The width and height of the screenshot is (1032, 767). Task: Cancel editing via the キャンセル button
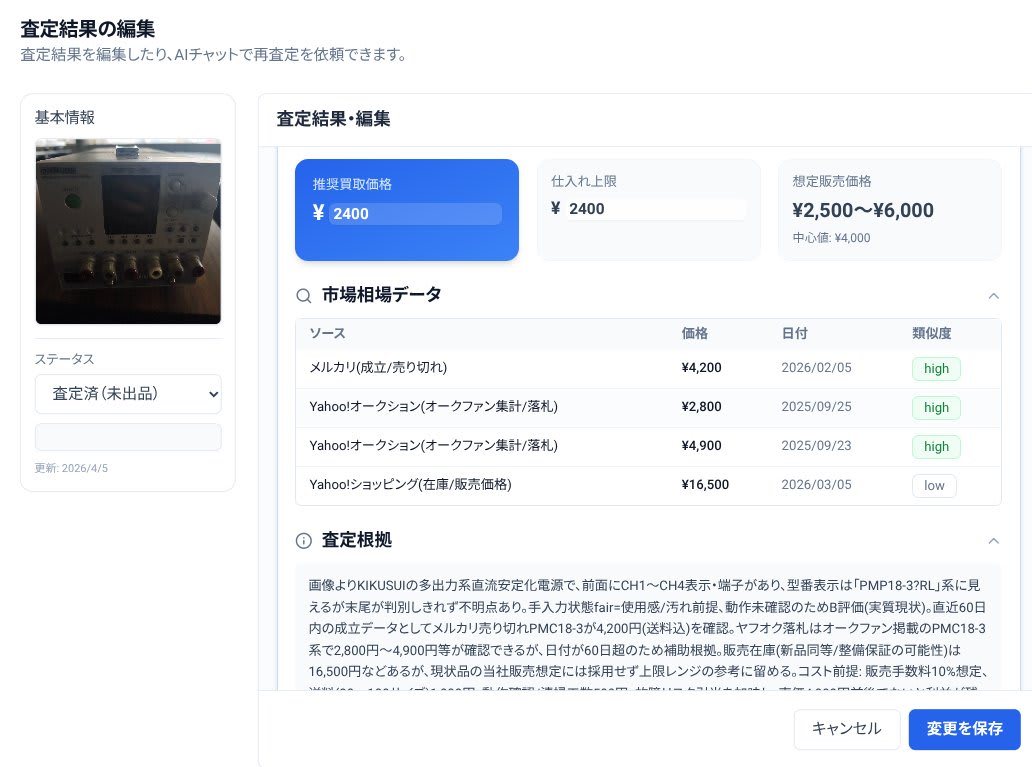point(846,729)
